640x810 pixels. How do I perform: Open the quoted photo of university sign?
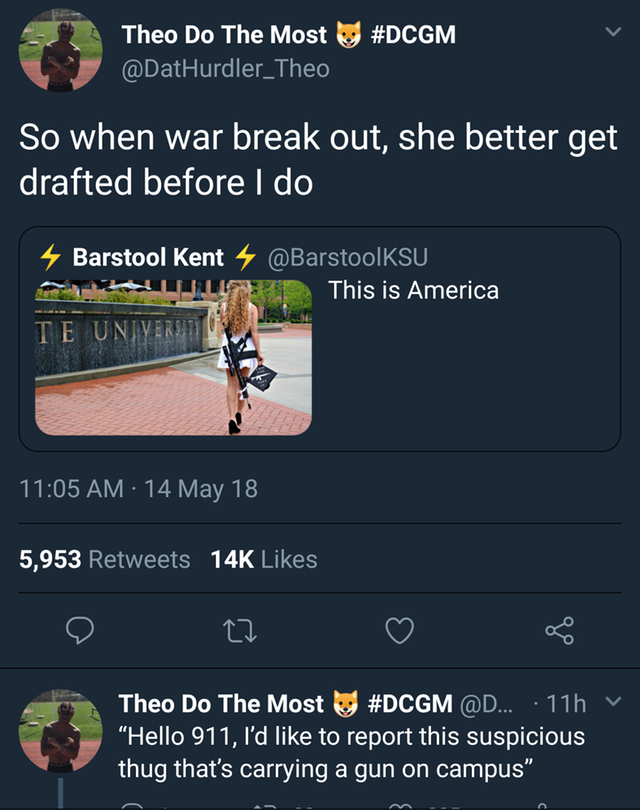click(x=174, y=357)
